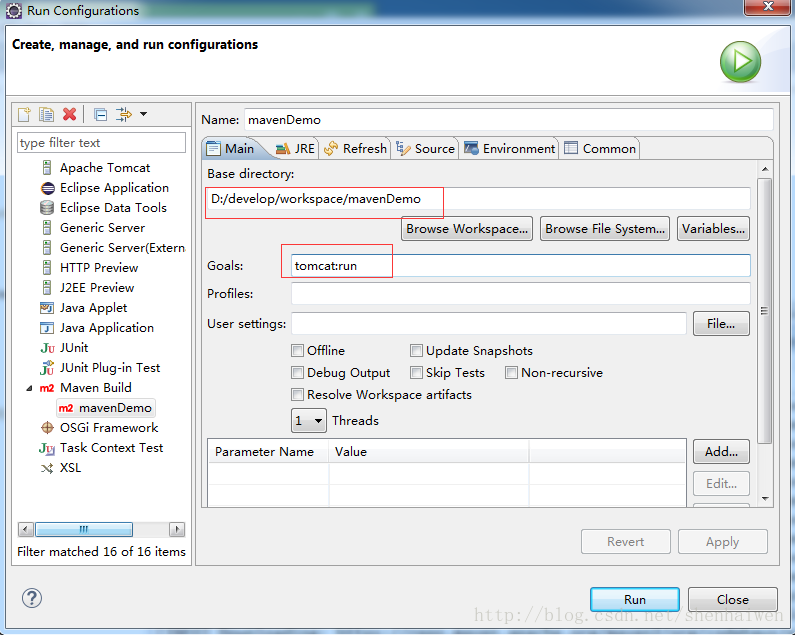Screen dimensions: 795x635
Task: Click the Run button
Action: pyautogui.click(x=635, y=599)
